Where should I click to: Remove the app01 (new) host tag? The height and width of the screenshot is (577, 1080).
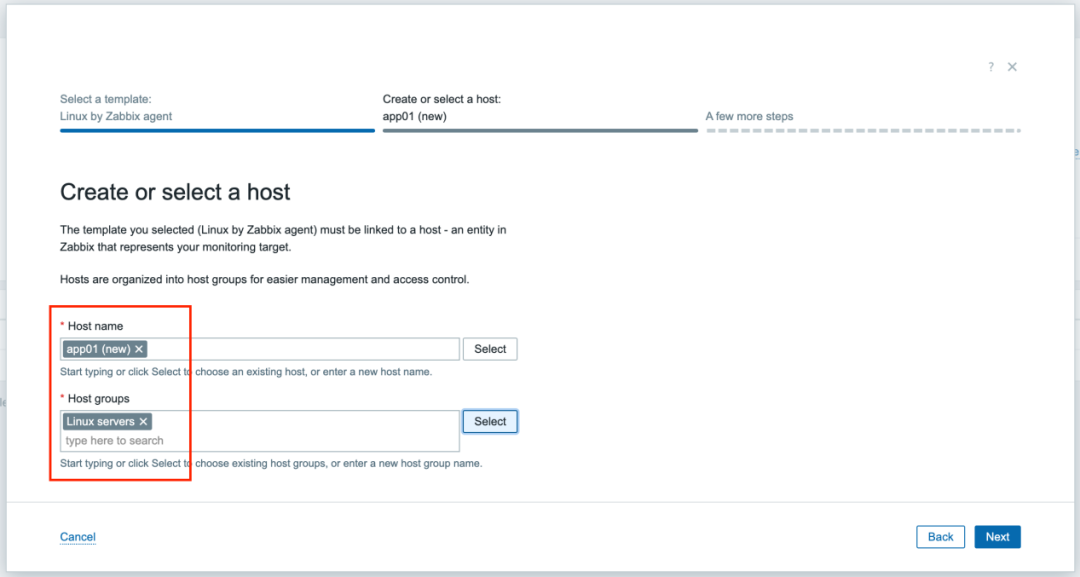tap(139, 349)
